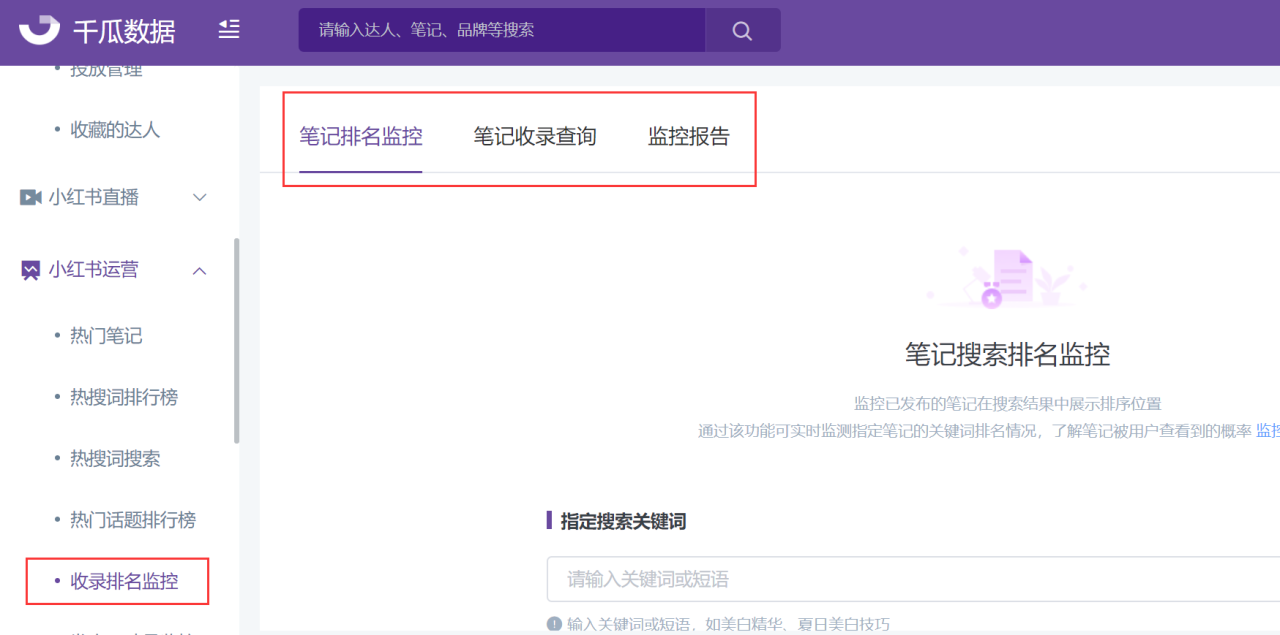Open the 热搜词排行榜 sidebar item
Screen dimensions: 1280x635
tap(124, 397)
